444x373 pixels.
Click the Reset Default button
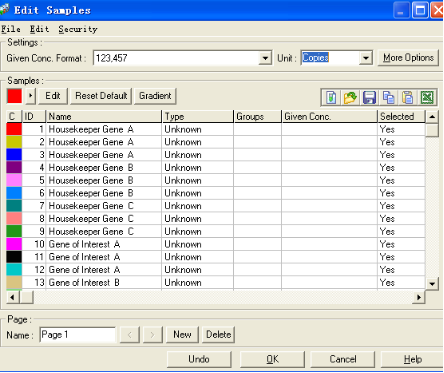click(x=101, y=96)
